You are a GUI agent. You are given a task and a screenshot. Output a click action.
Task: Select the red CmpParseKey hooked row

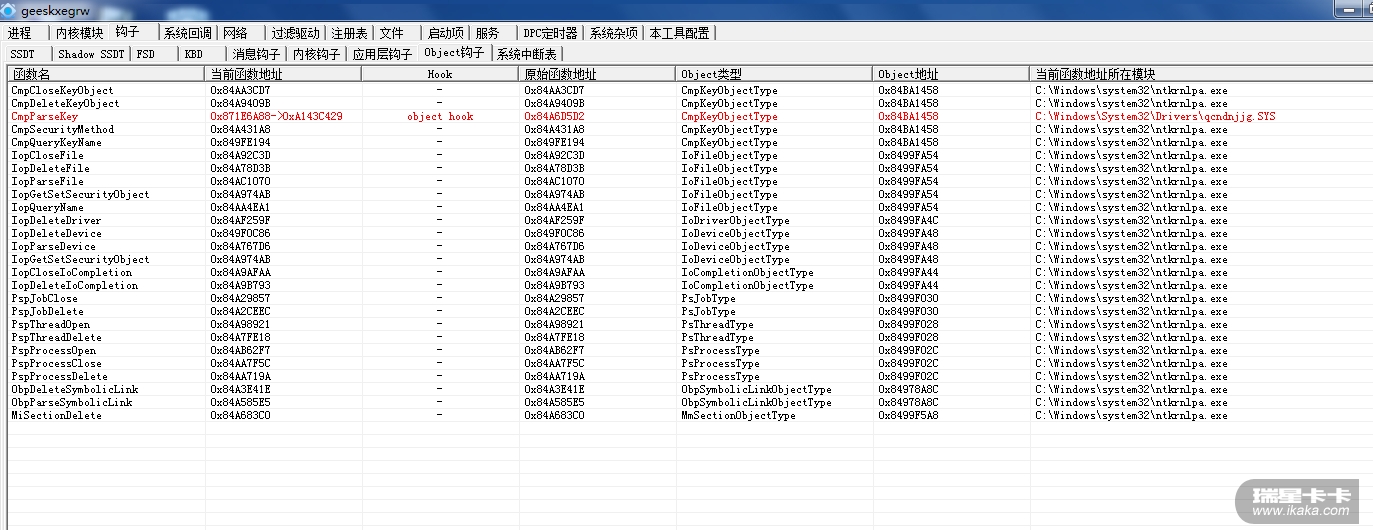tap(45, 116)
